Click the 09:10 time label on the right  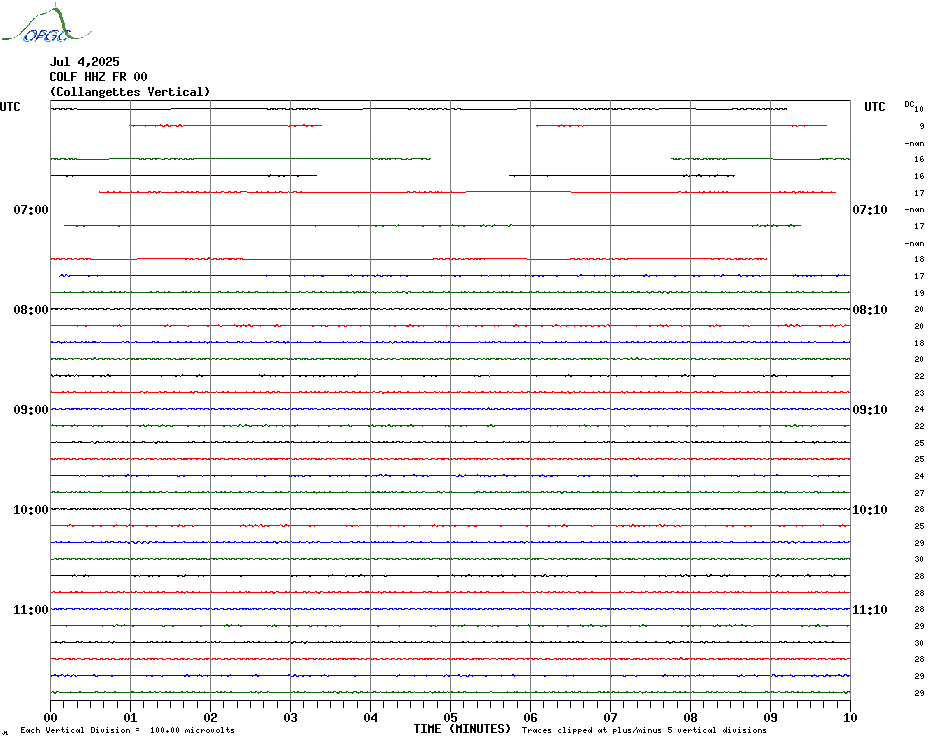pos(870,410)
